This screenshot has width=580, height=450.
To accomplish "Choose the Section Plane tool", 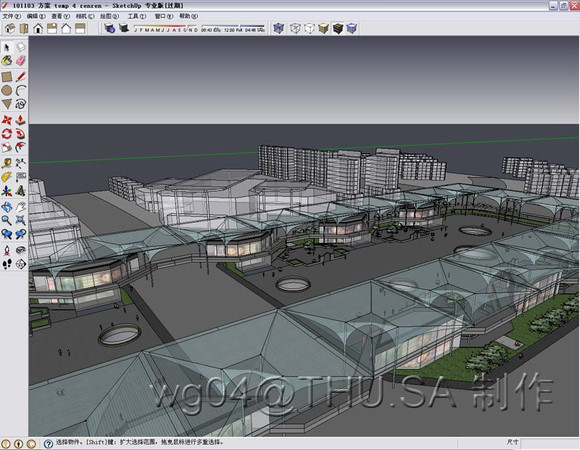I will click(x=21, y=264).
